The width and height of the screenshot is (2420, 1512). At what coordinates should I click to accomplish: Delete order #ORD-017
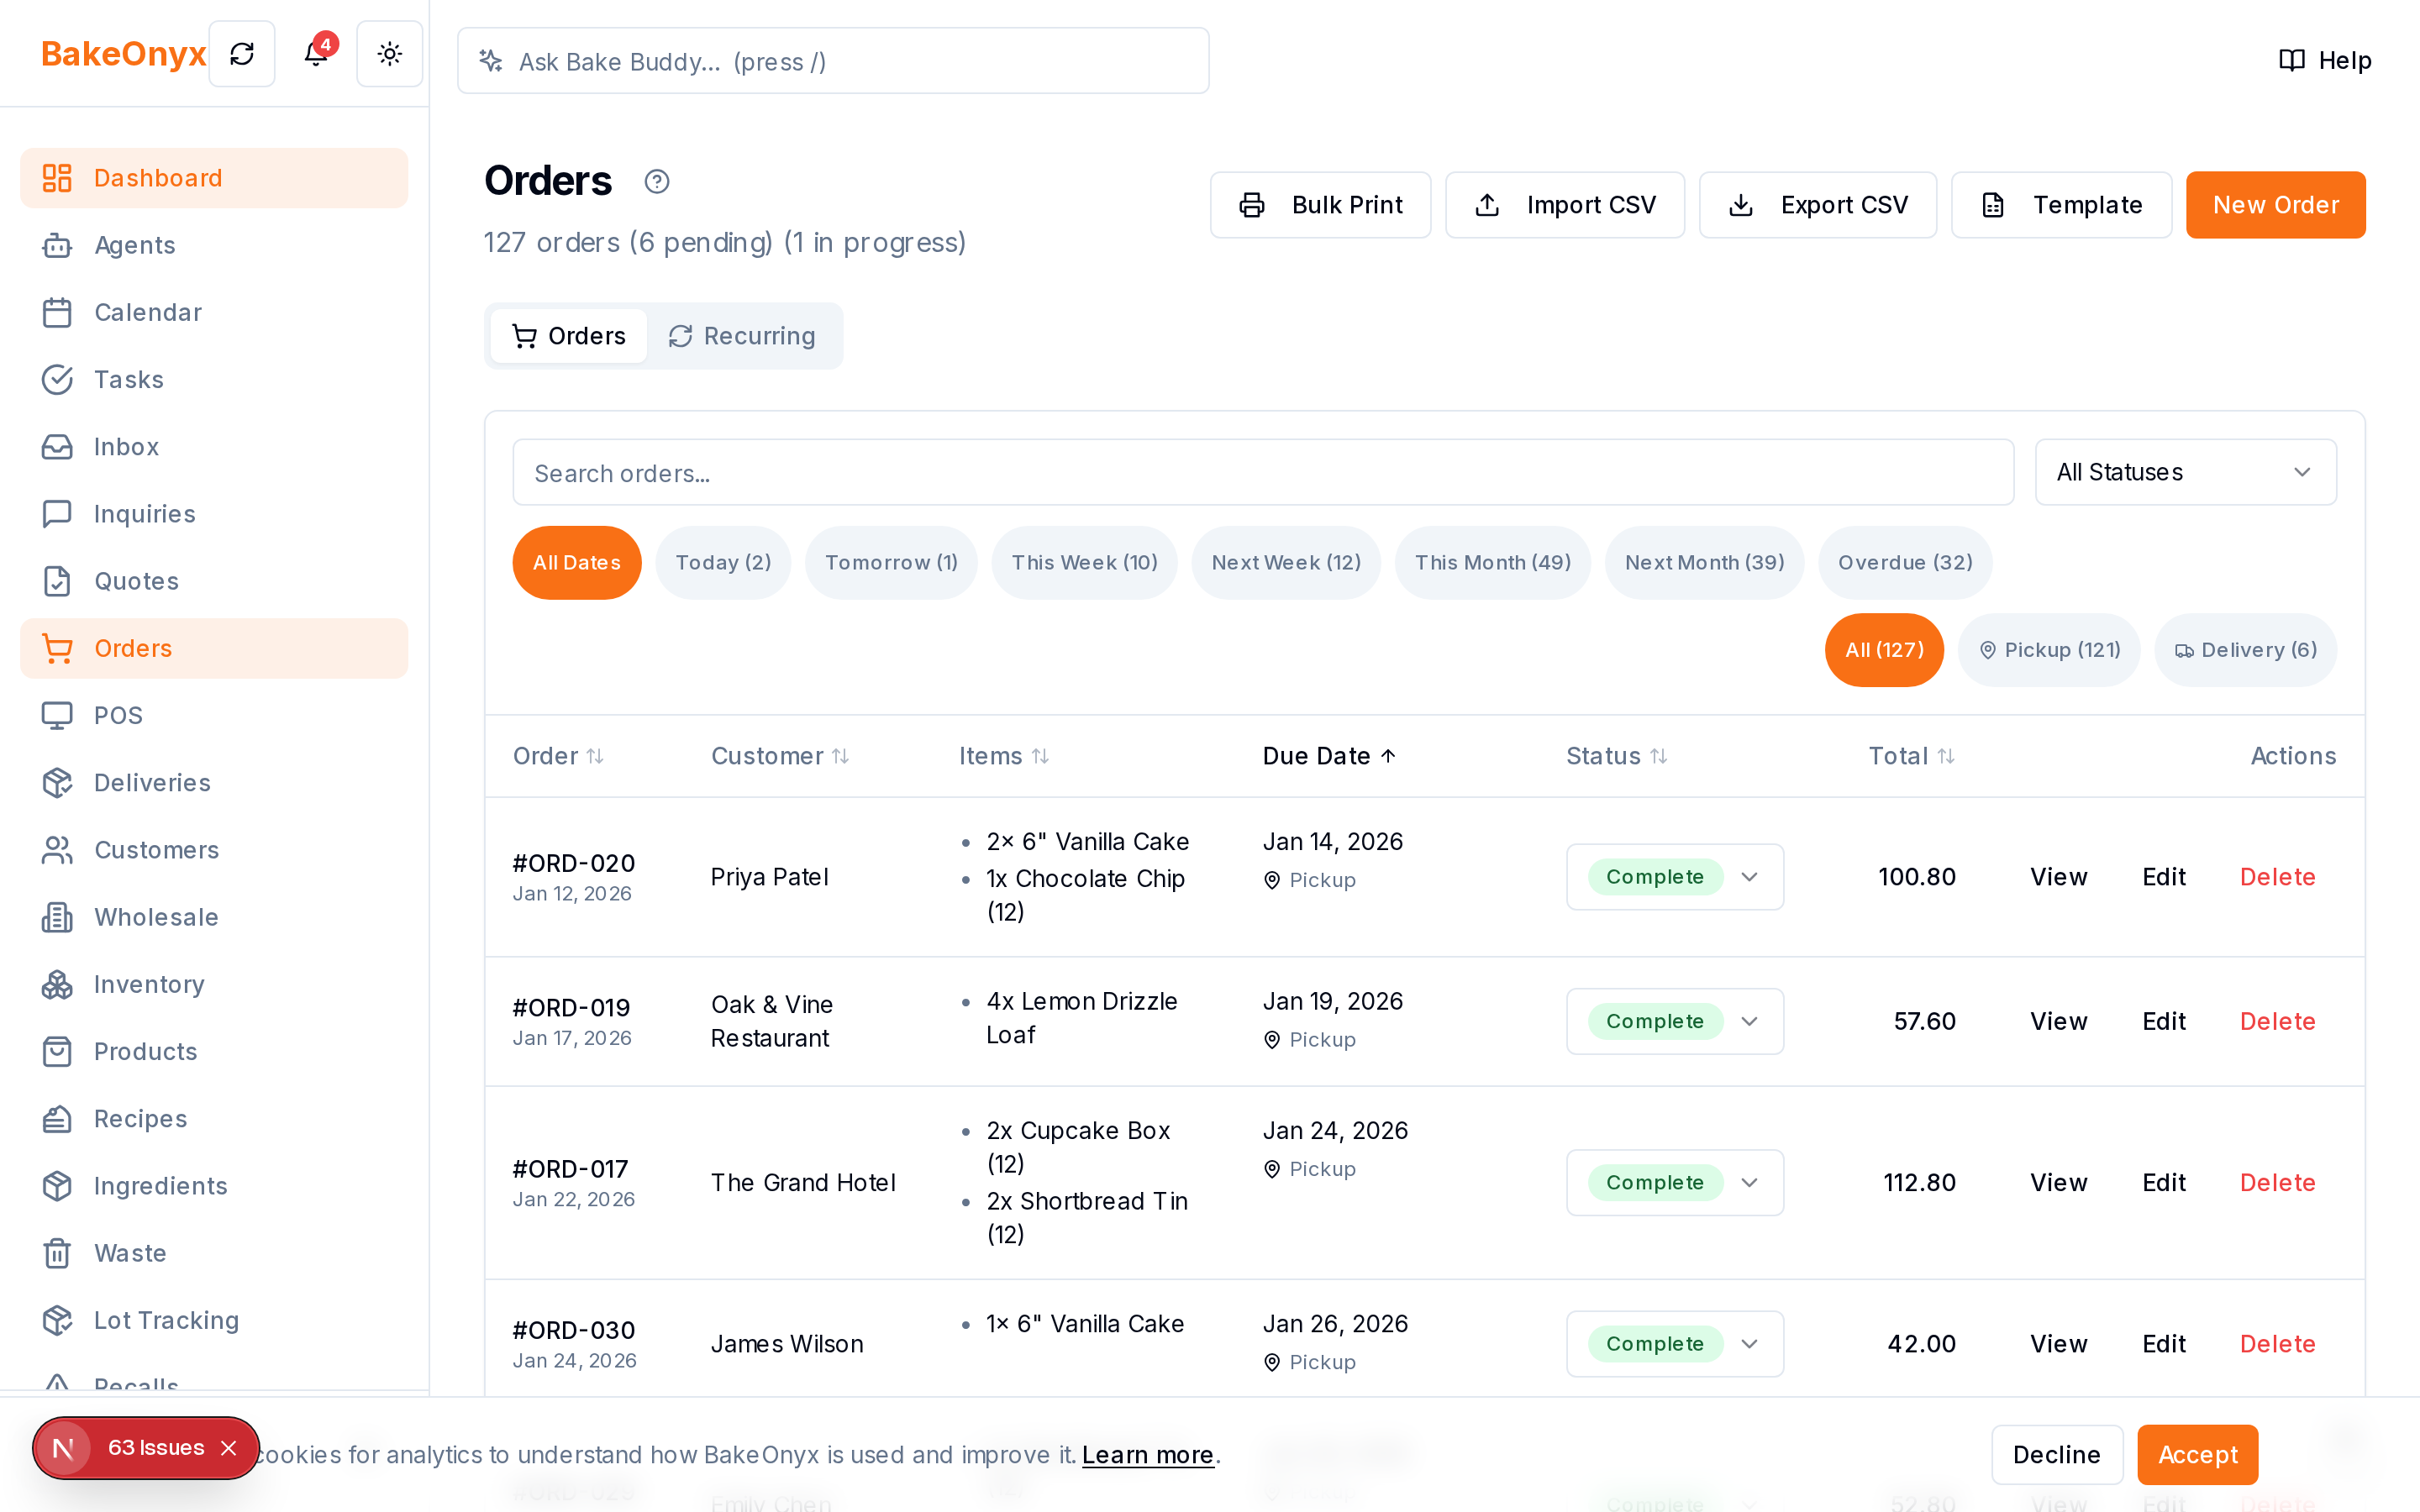(2277, 1183)
